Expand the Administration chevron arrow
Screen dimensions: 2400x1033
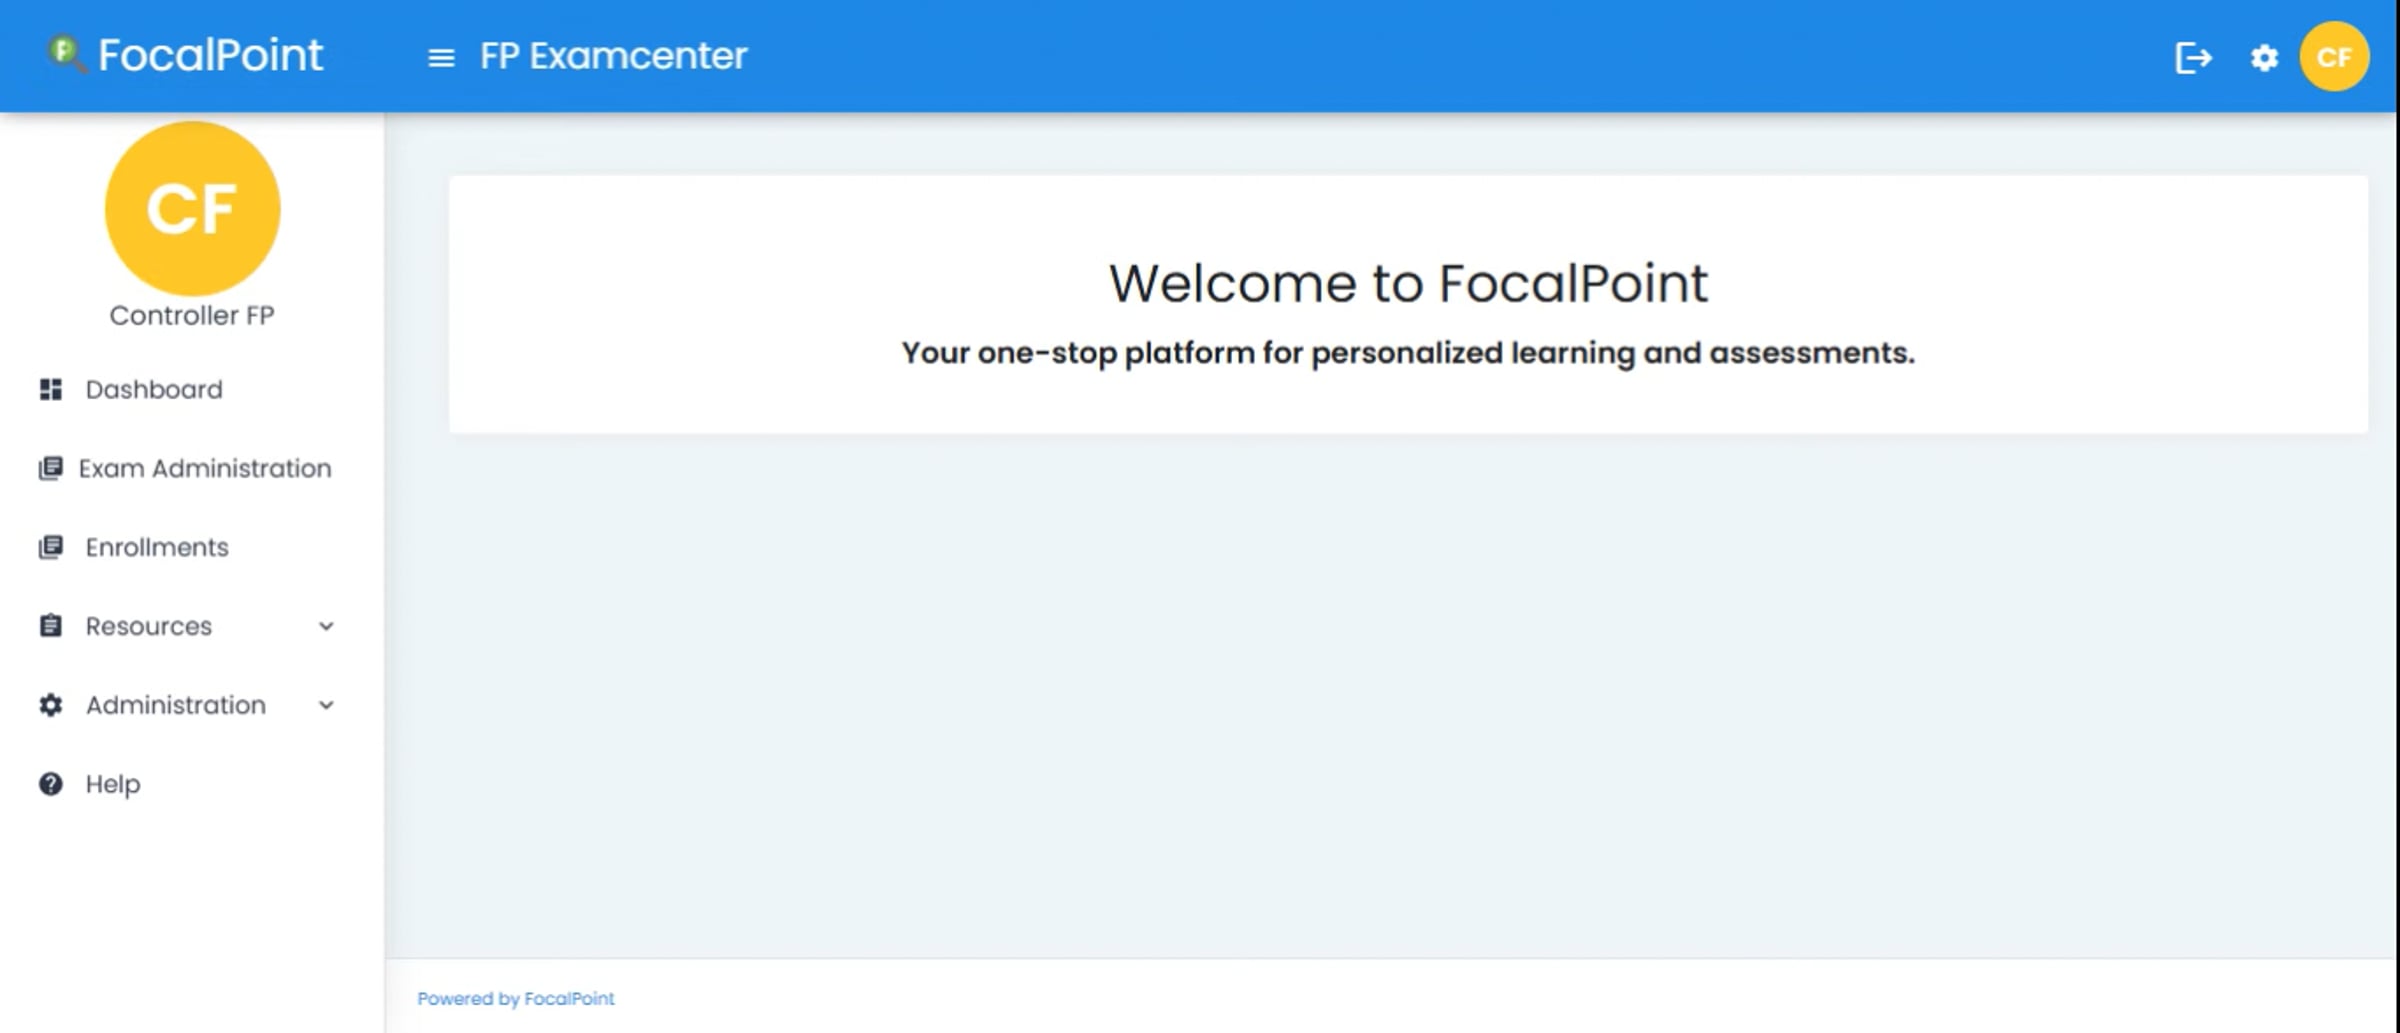coord(326,706)
